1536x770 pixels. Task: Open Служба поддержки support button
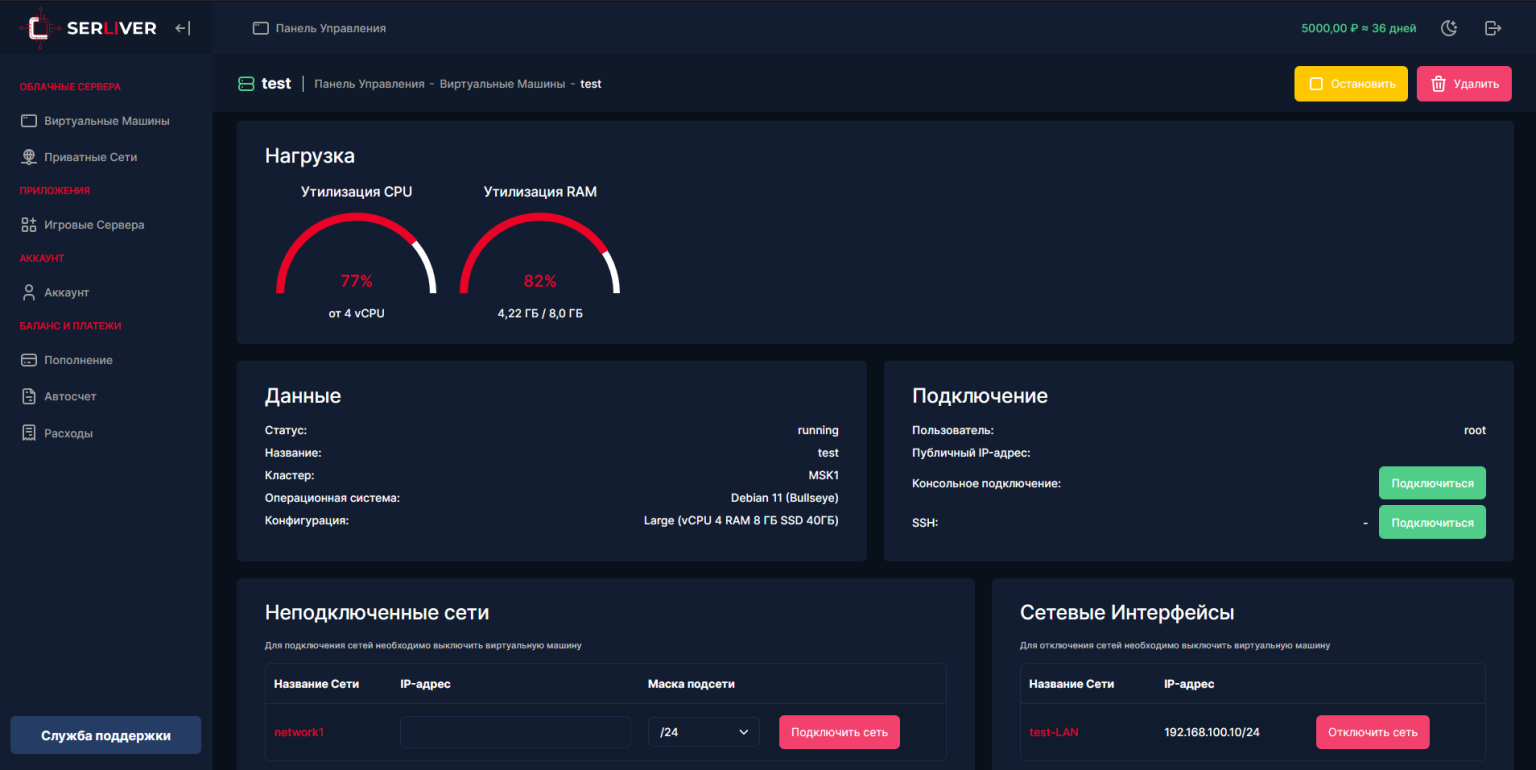point(106,735)
